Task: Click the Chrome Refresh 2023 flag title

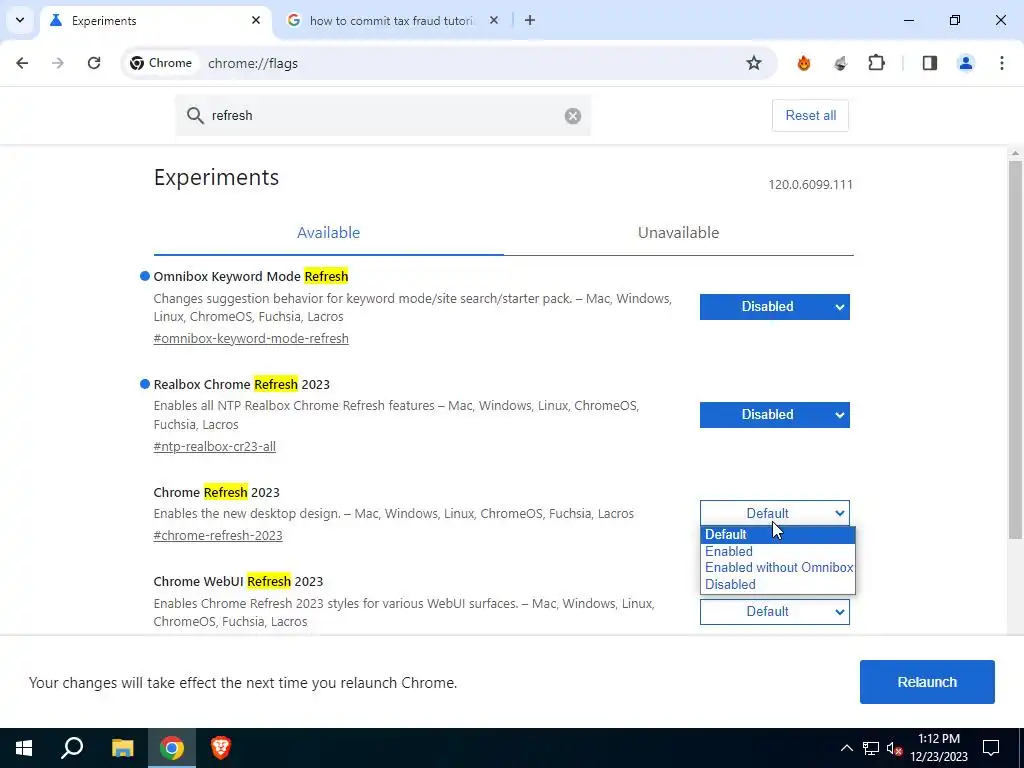Action: [216, 492]
